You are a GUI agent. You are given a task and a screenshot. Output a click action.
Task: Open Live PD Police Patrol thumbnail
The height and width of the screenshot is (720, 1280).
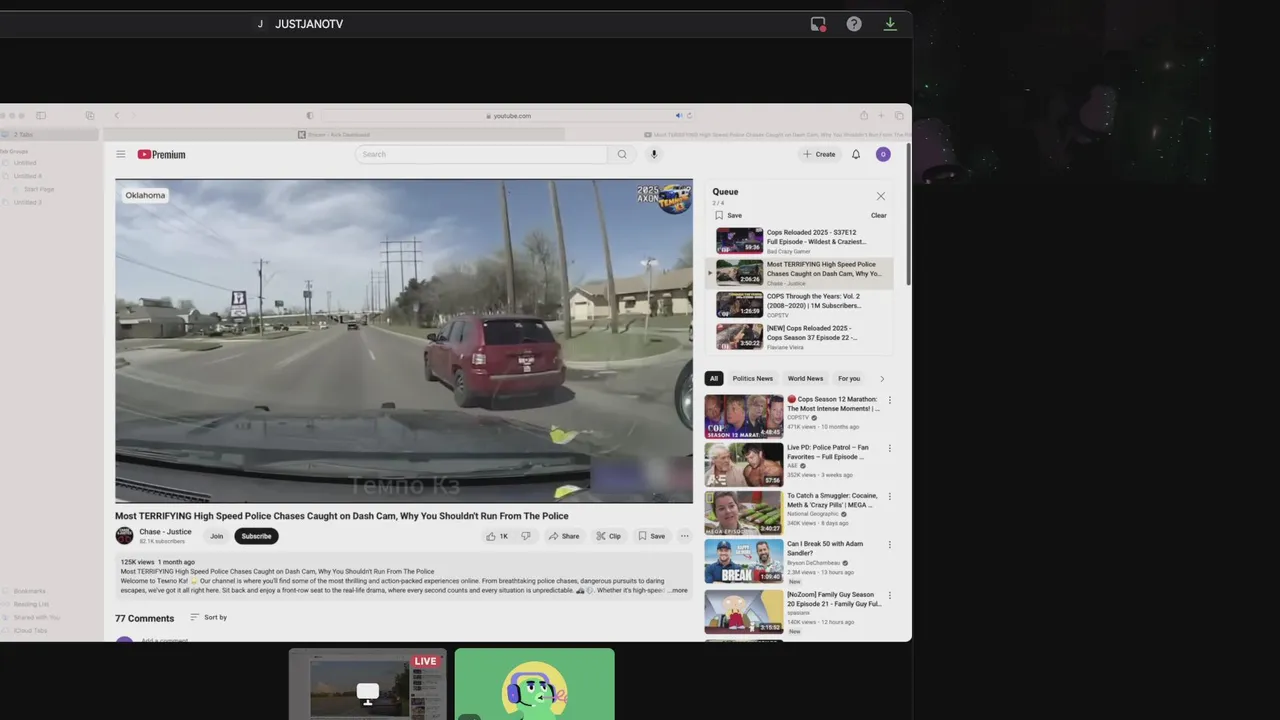click(x=744, y=464)
